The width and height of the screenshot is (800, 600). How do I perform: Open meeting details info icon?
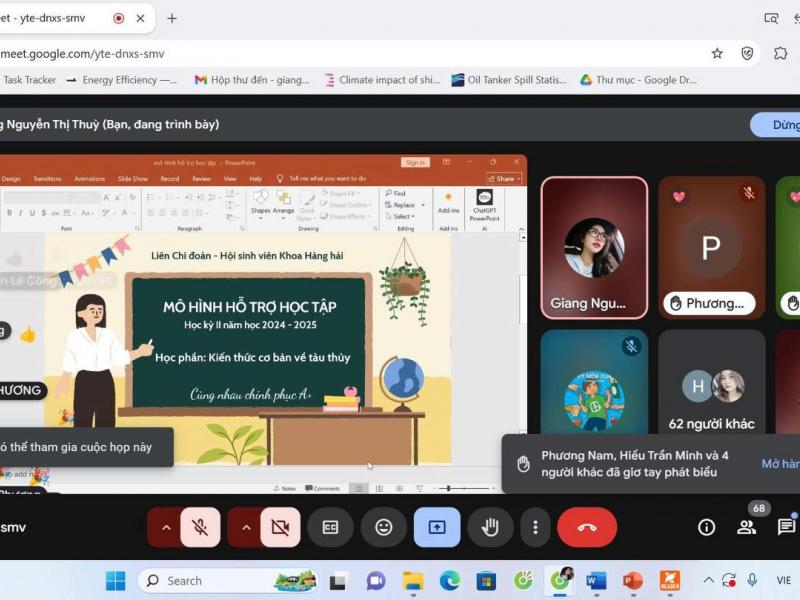click(x=706, y=527)
